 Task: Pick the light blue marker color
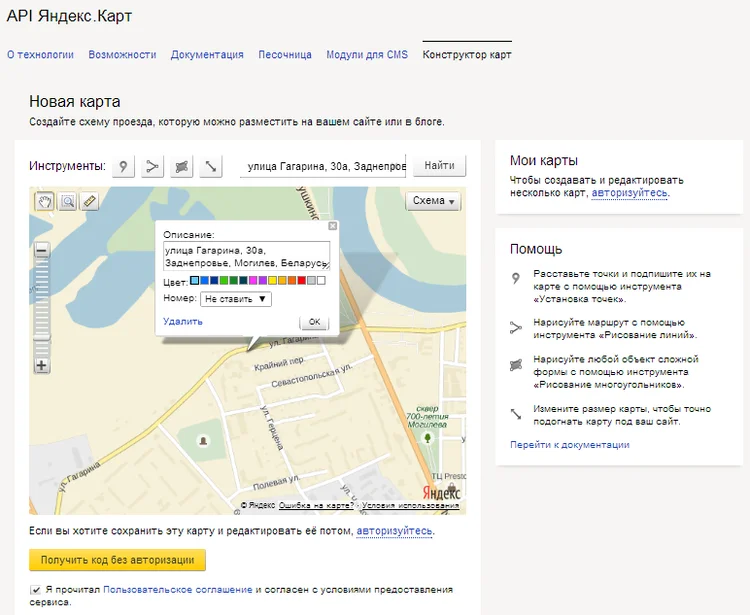(194, 280)
